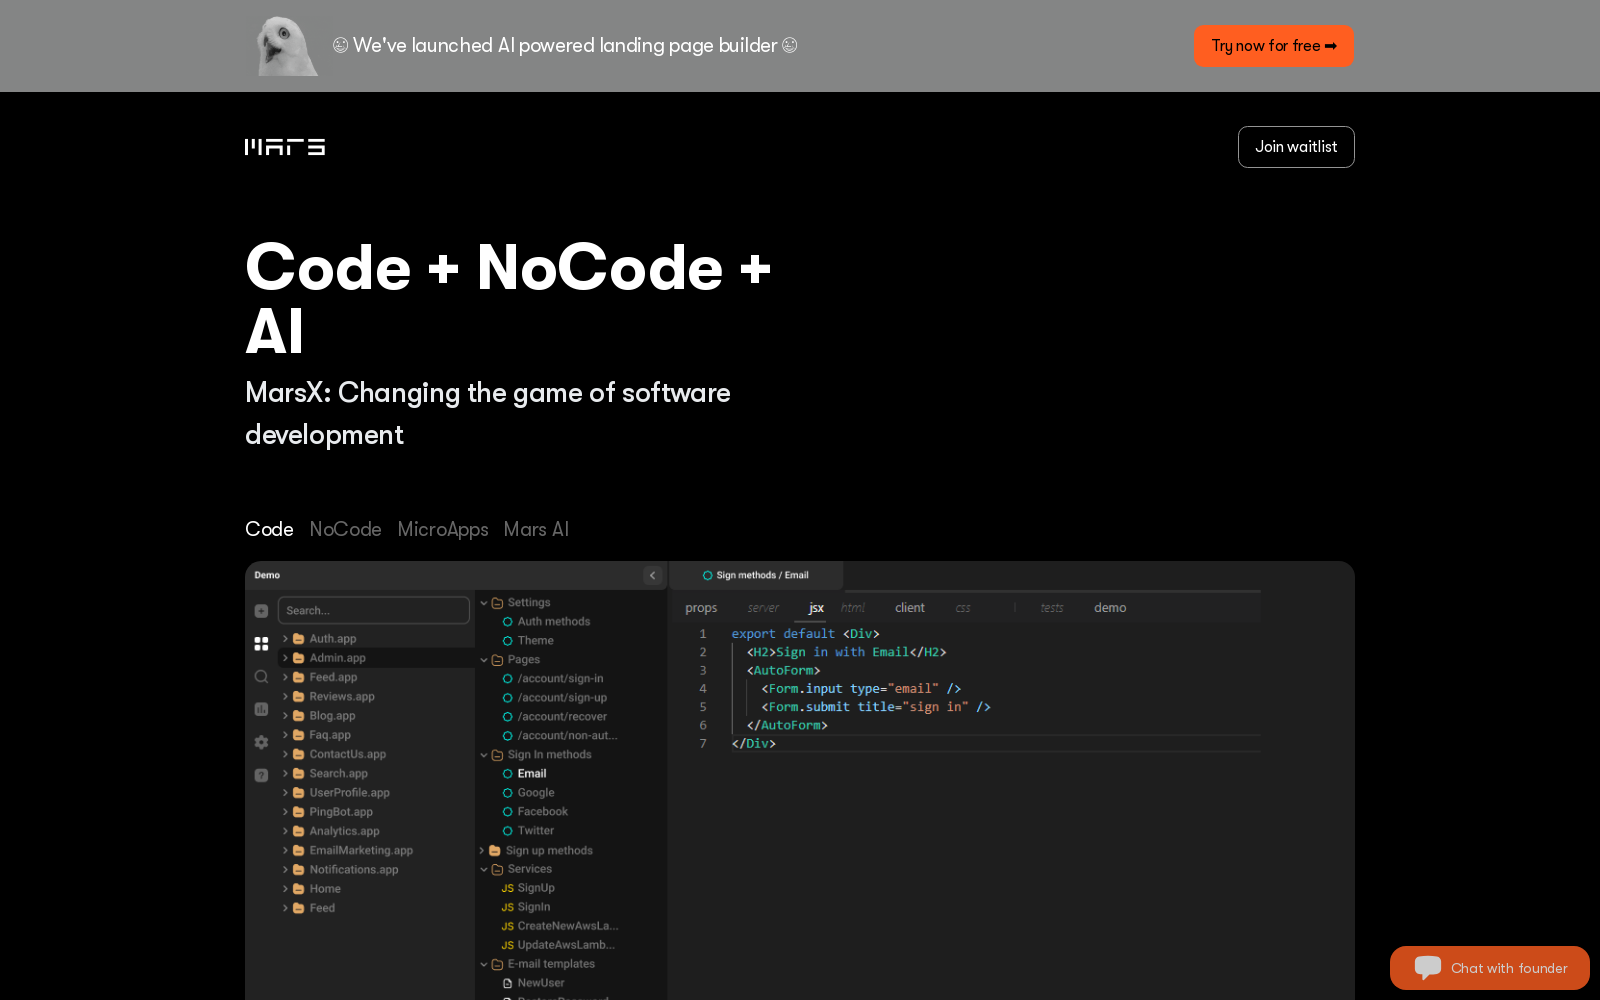Select the Email sign-in method item
The image size is (1600, 1000).
coord(532,774)
